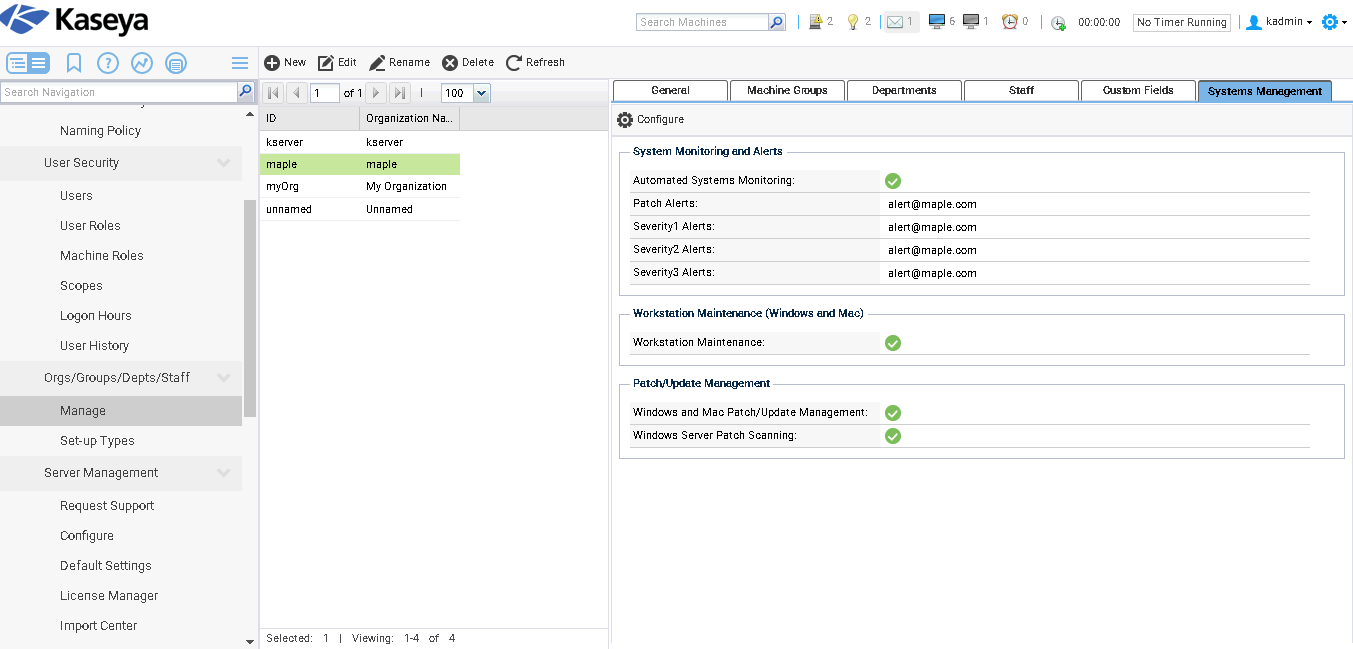The width and height of the screenshot is (1353, 649).
Task: Click the Search Machines input field
Action: coord(702,22)
